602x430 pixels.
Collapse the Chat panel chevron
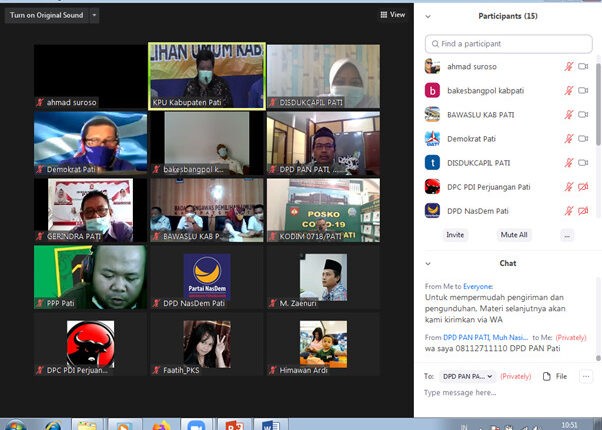(x=429, y=263)
